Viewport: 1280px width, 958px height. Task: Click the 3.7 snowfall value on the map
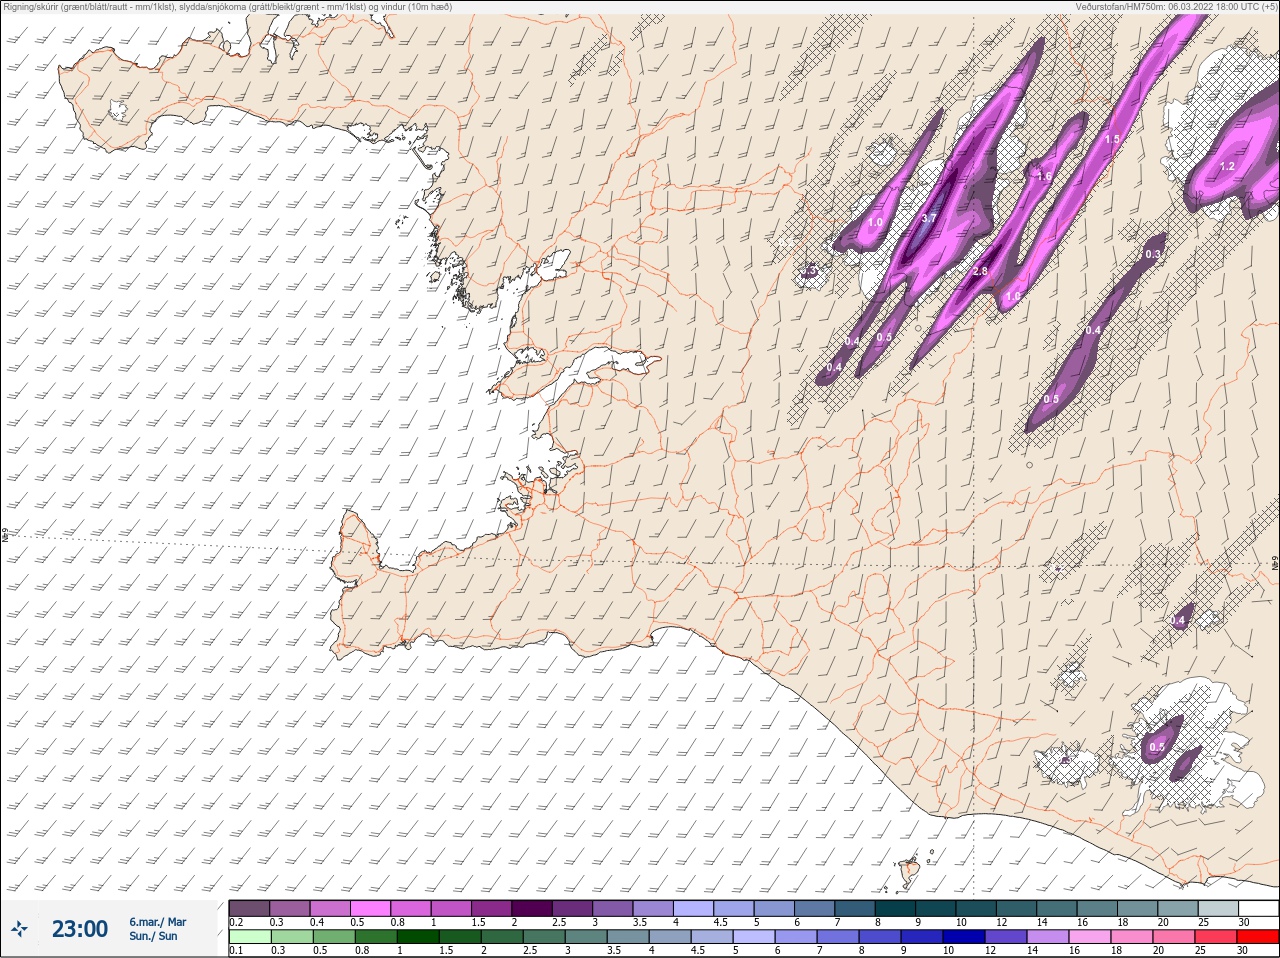coord(928,218)
